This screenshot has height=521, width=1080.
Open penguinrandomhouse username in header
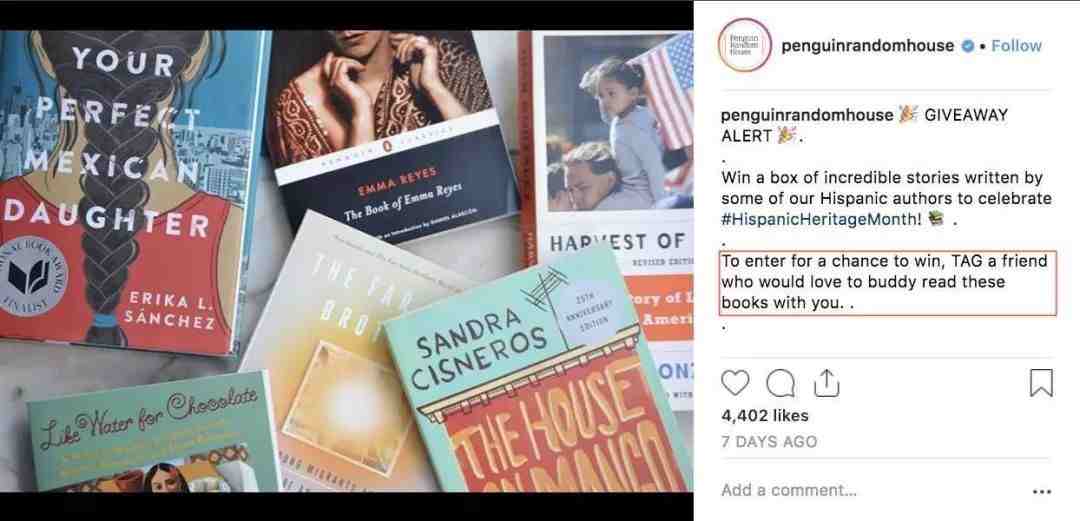click(x=867, y=46)
